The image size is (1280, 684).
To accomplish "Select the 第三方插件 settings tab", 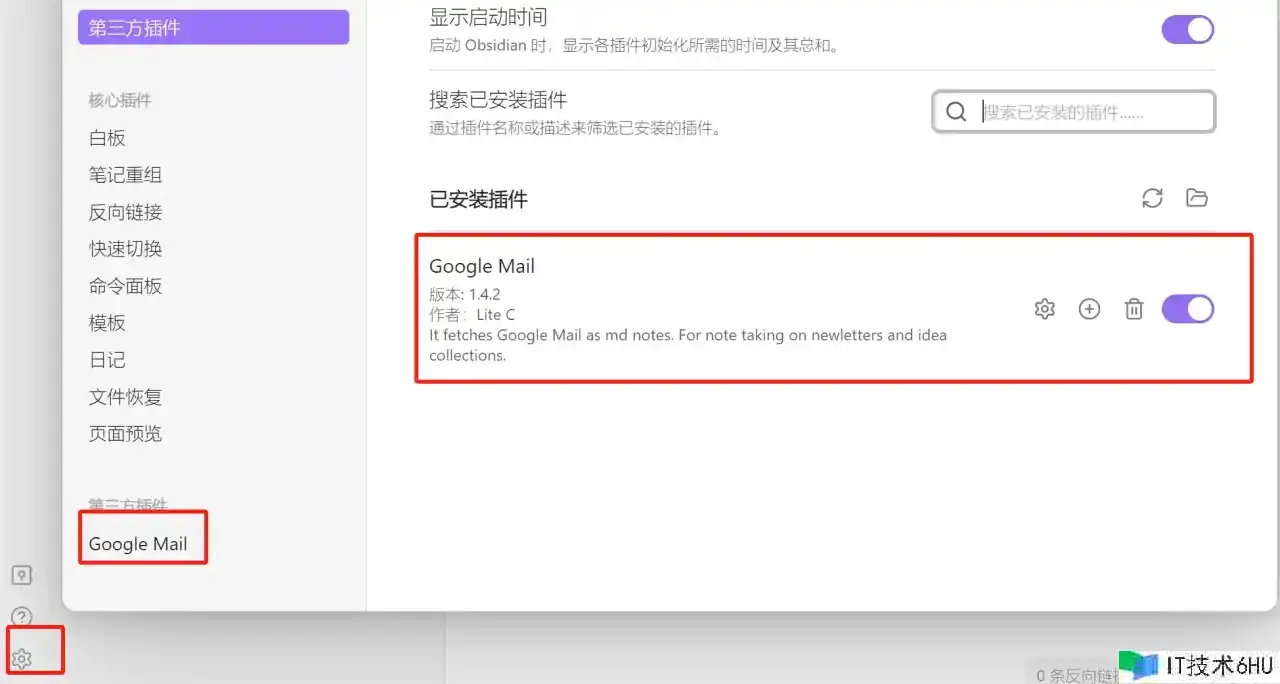I will point(213,28).
